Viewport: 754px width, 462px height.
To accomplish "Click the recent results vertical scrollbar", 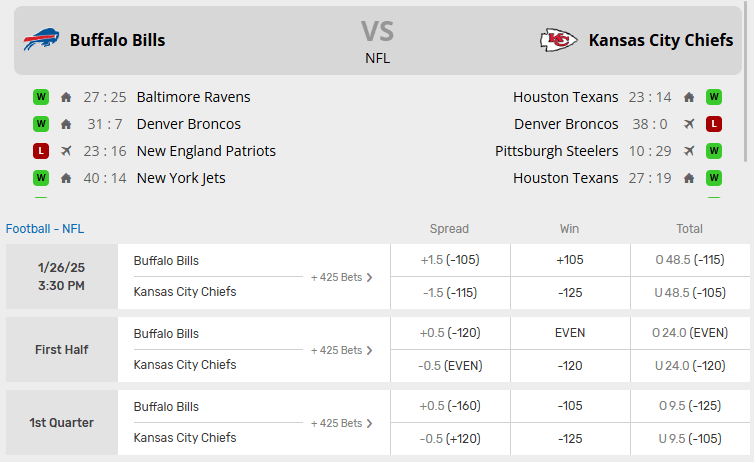I will (x=747, y=120).
